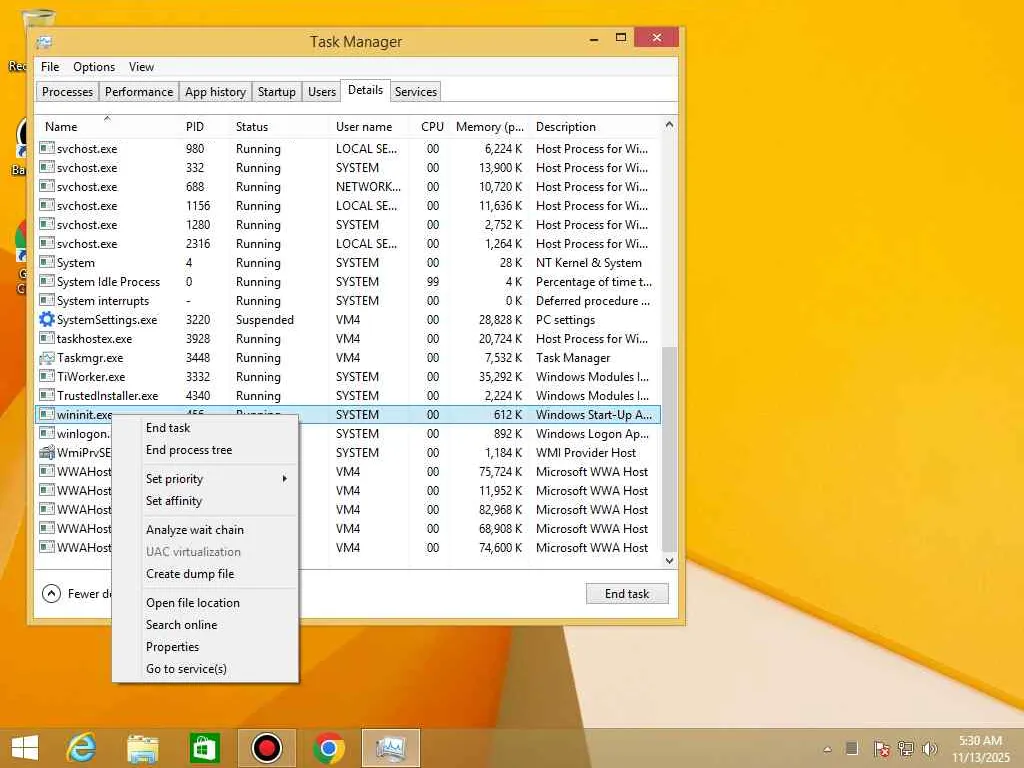Screen dimensions: 1024x768
Task: Select the svchost.exe row with PID 688
Action: tap(348, 187)
